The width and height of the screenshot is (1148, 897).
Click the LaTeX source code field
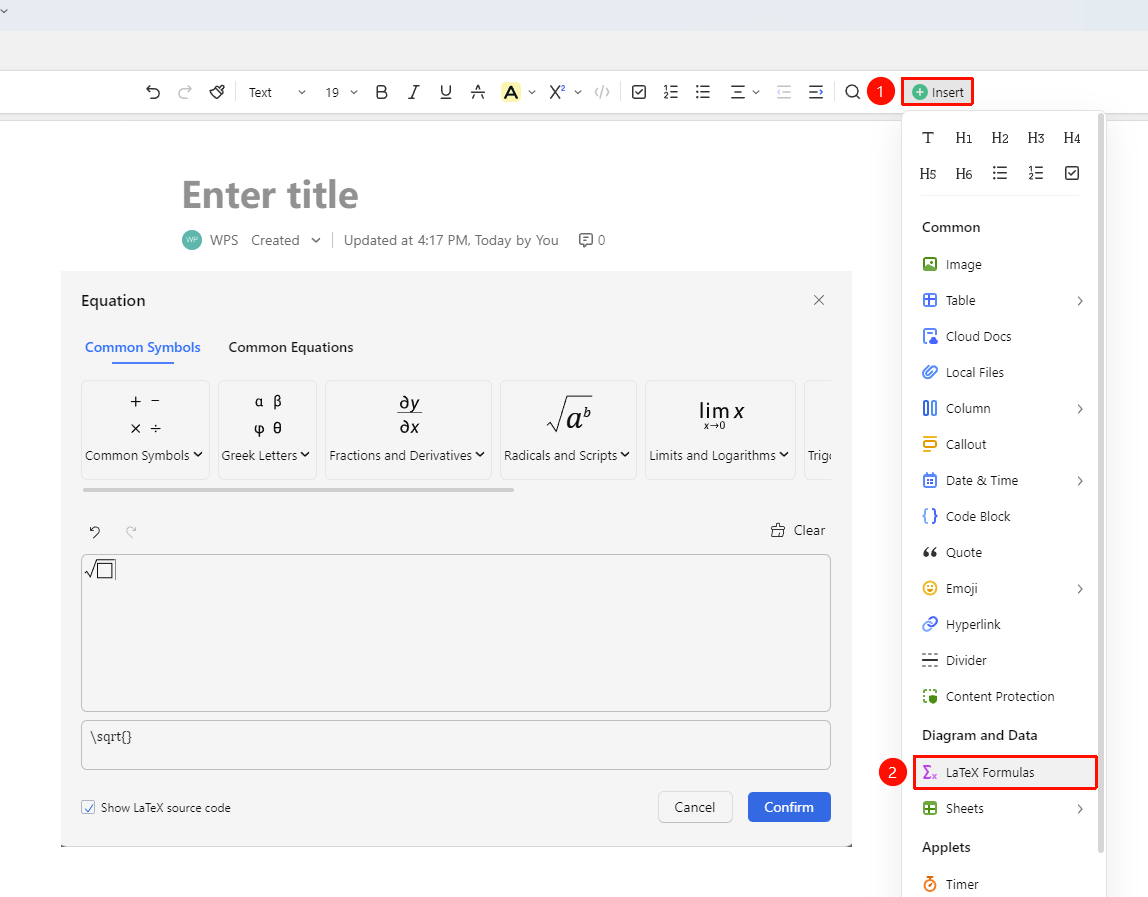pos(456,745)
